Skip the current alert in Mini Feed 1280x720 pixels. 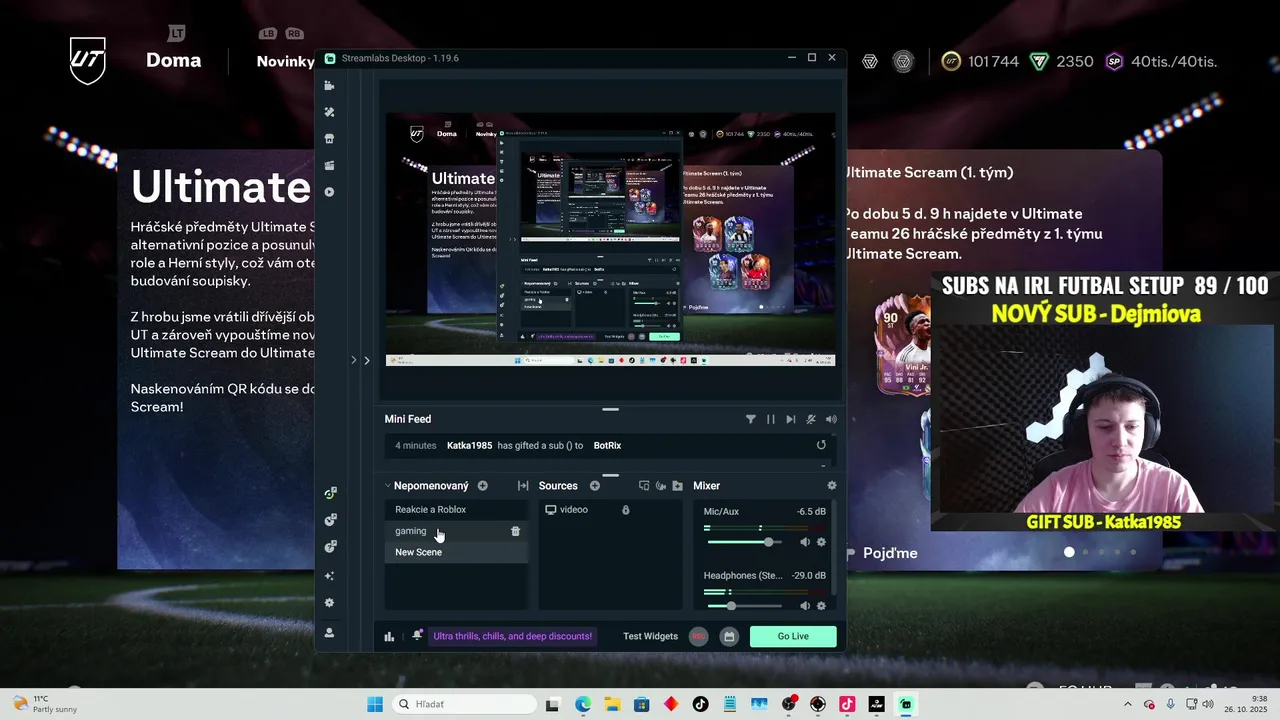[x=791, y=419]
